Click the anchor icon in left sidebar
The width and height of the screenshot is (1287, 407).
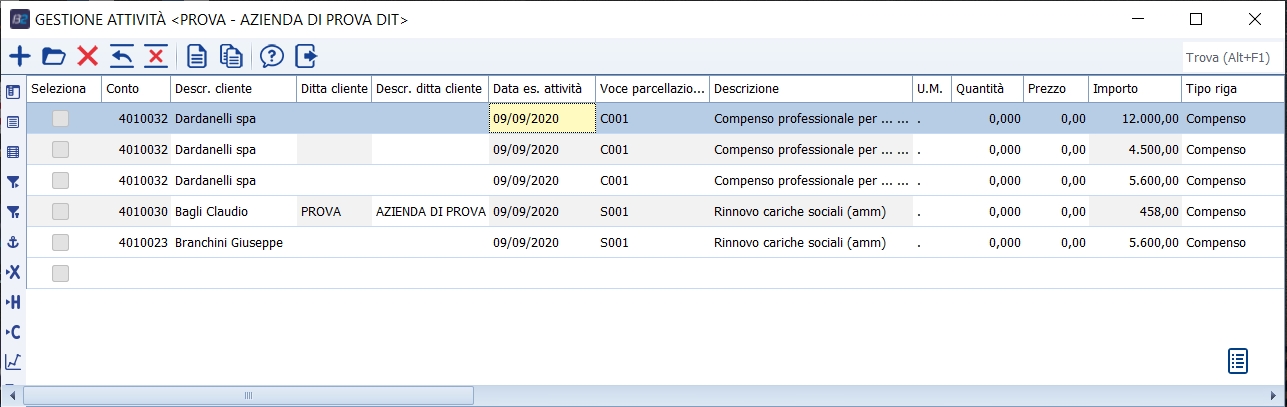(x=14, y=241)
